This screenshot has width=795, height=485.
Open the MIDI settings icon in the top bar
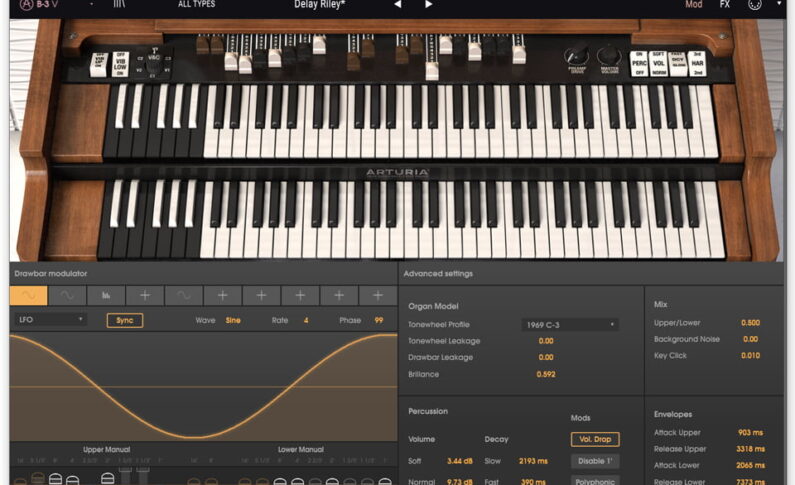755,5
